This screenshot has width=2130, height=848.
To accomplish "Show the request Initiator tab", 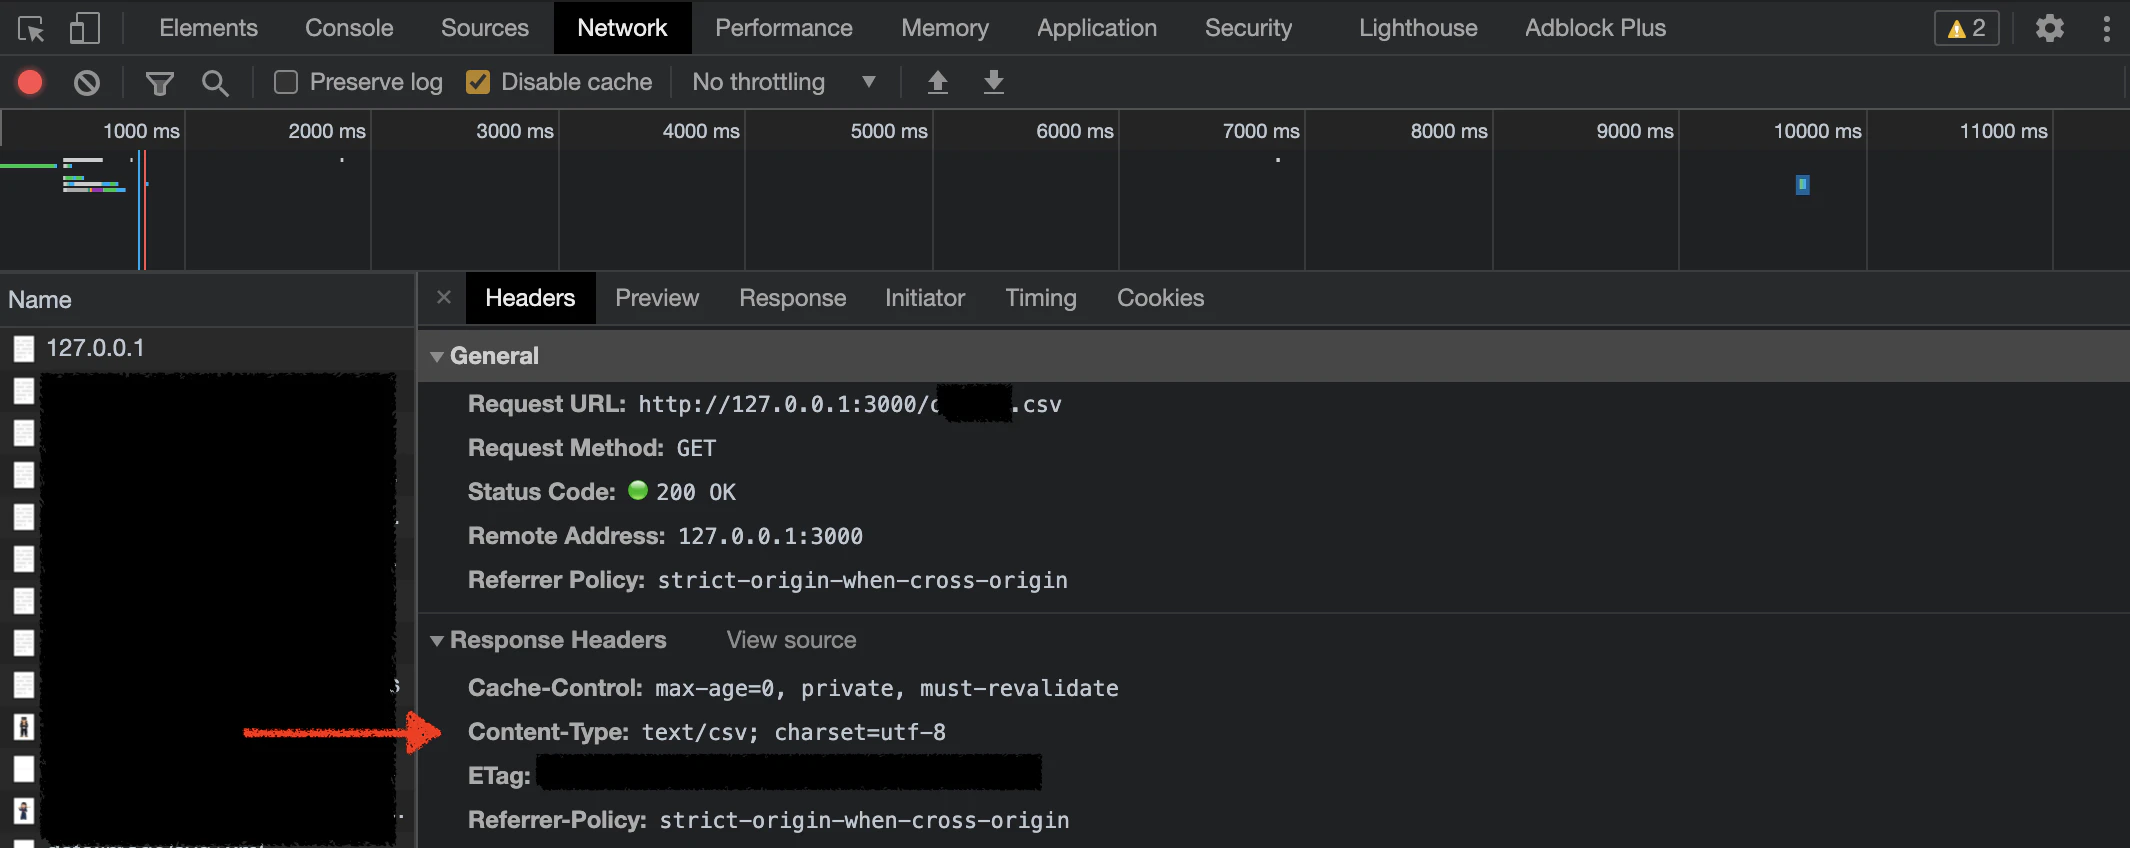I will click(x=925, y=298).
